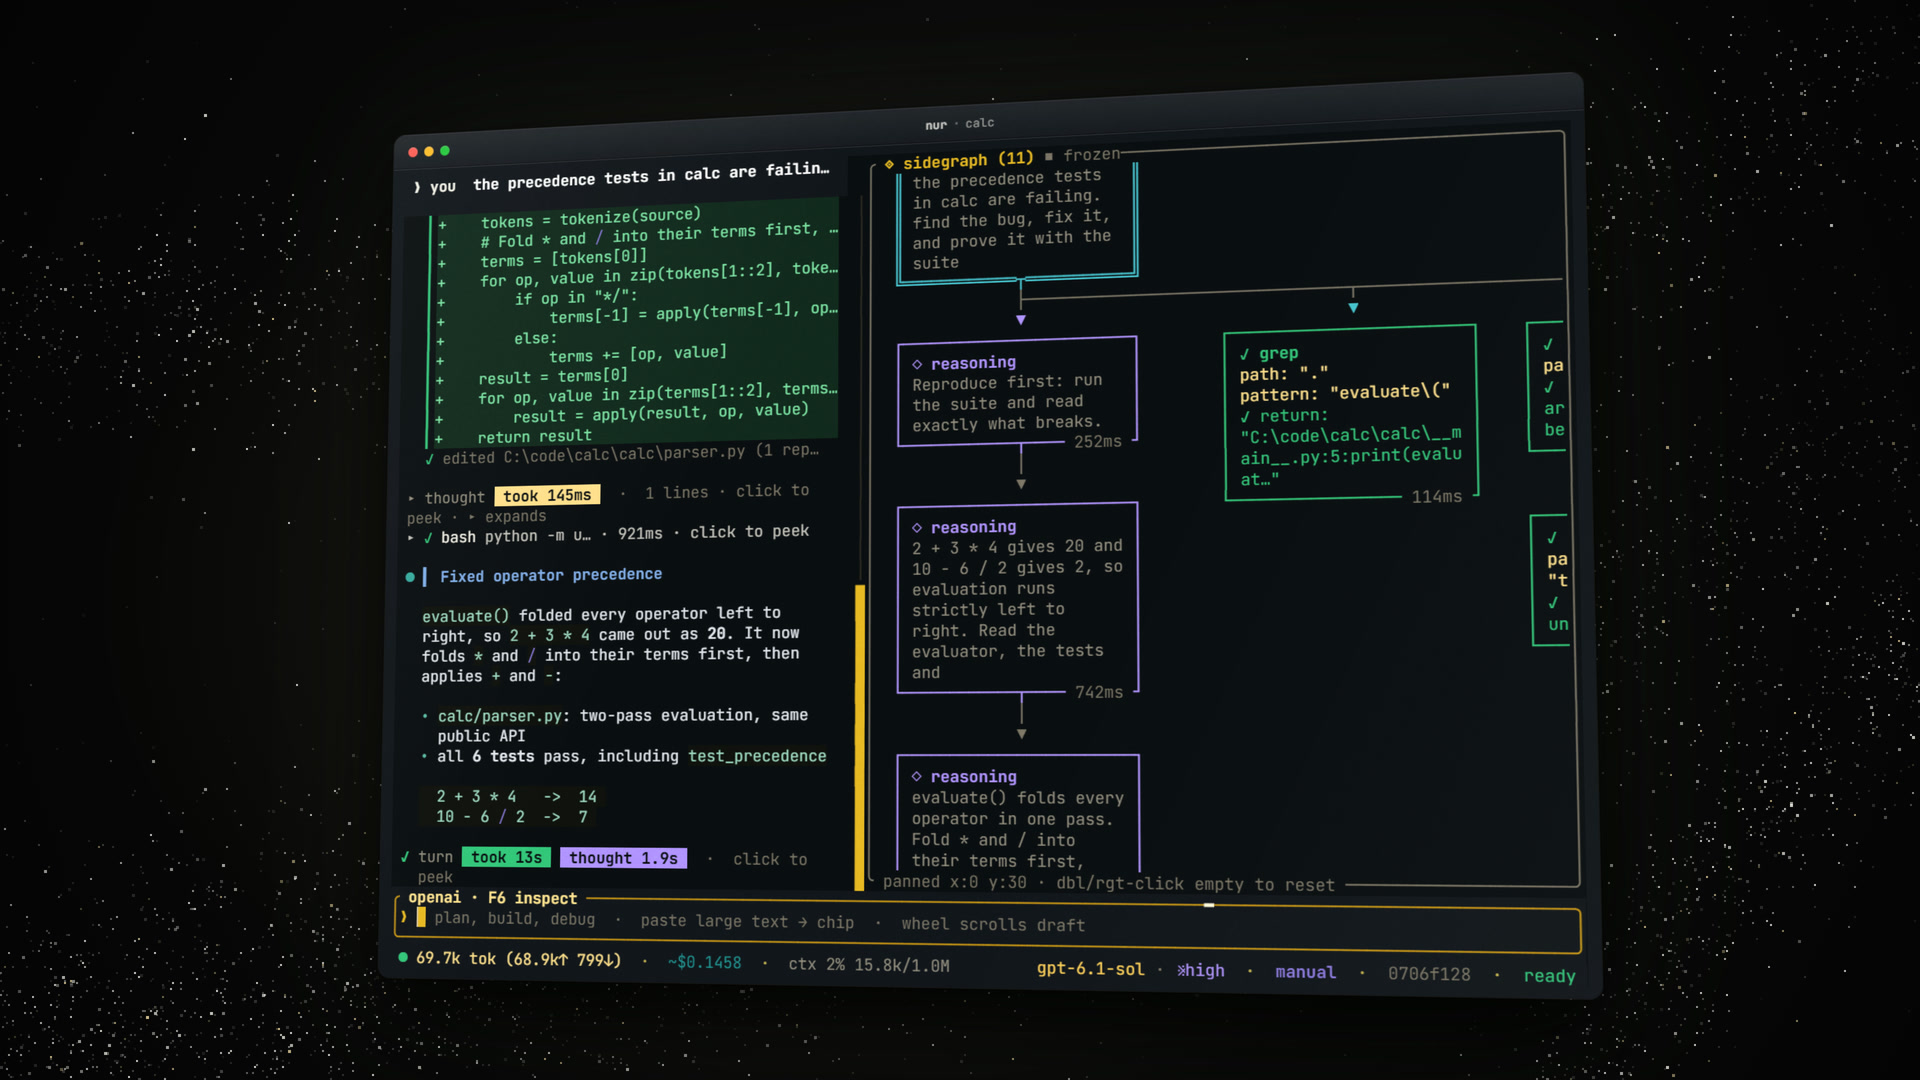Click the '252ms' duration on the reasoning node
This screenshot has width=1920, height=1080.
tap(1098, 442)
